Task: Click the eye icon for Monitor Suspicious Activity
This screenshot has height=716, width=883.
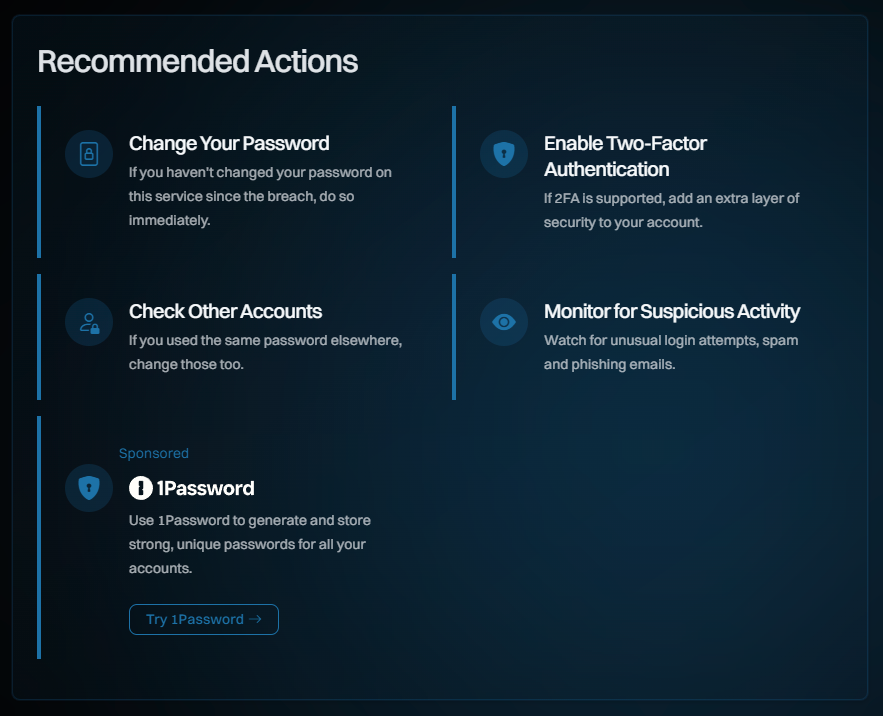Action: 504,322
